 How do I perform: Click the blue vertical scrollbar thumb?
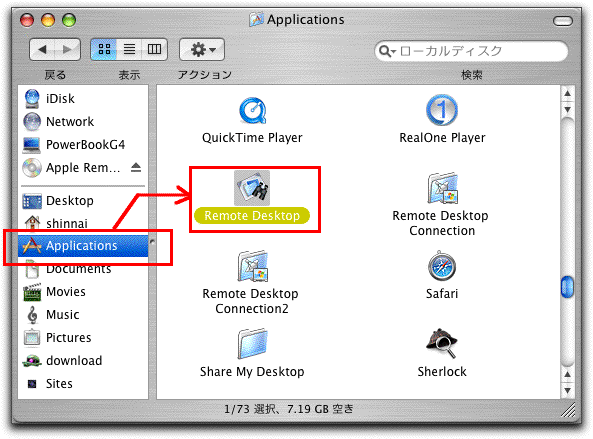(x=567, y=287)
